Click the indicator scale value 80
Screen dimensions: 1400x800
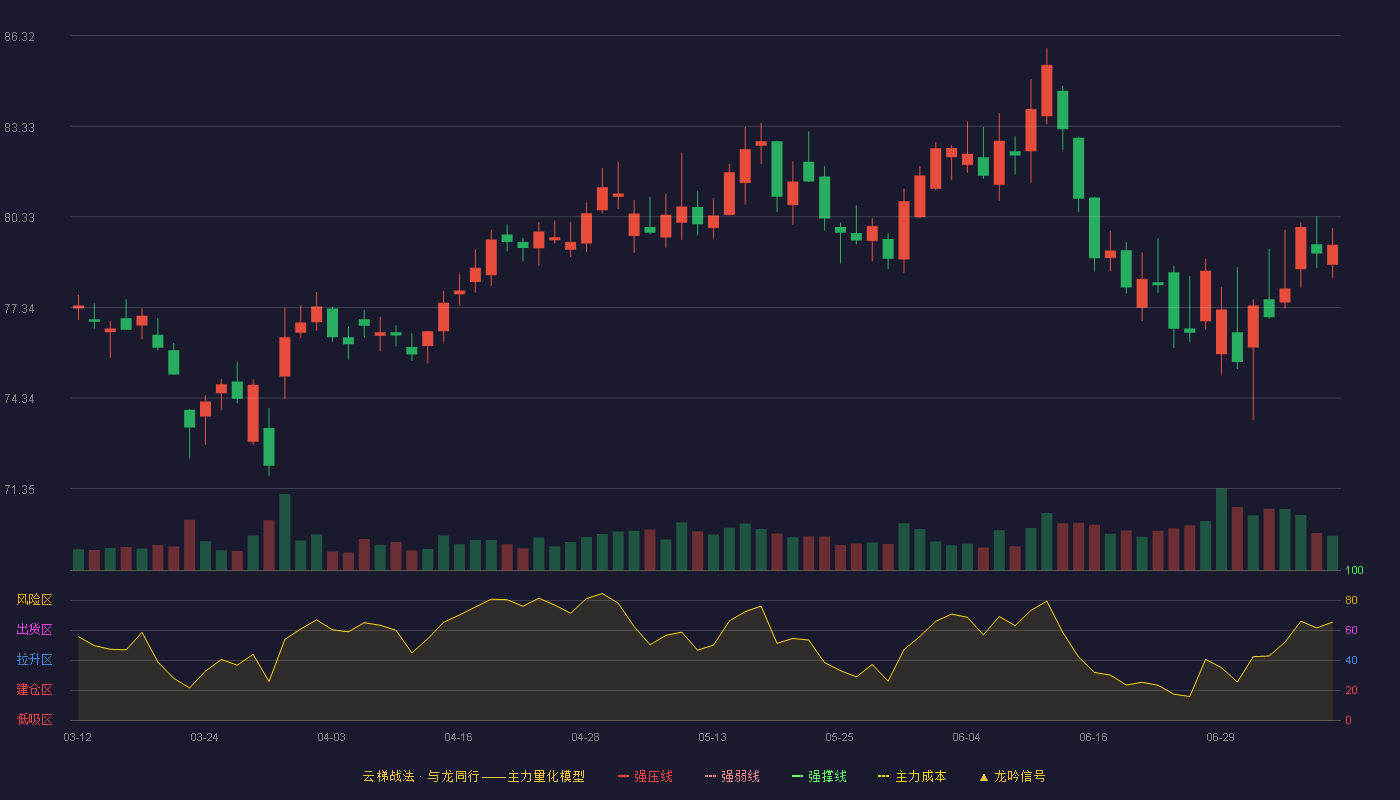point(1351,600)
